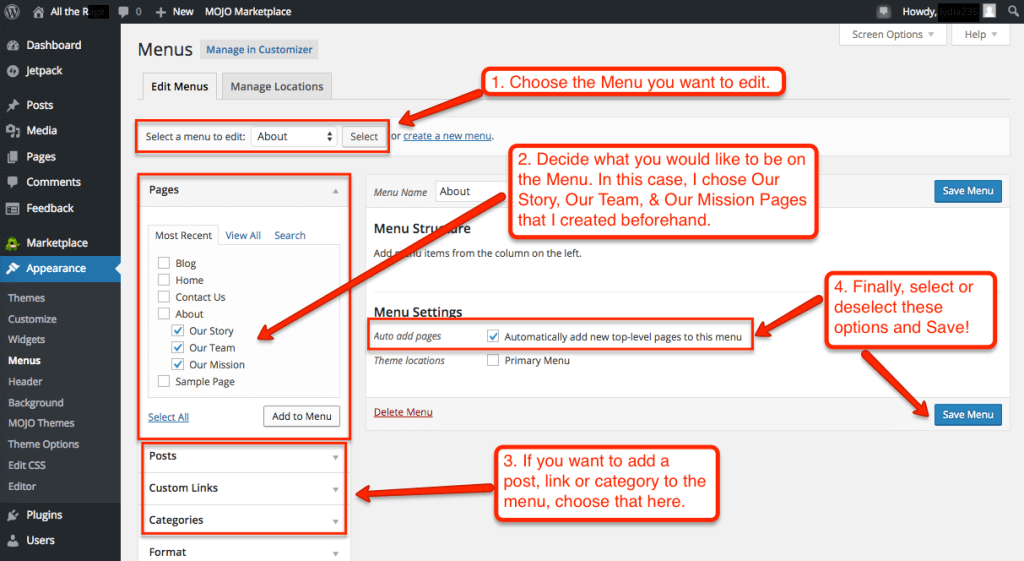
Task: Open the MOJO Themes submenu item
Action: (x=41, y=423)
